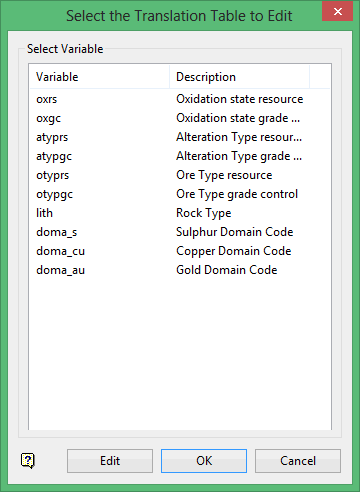Click the Rock Type description cell

204,213
